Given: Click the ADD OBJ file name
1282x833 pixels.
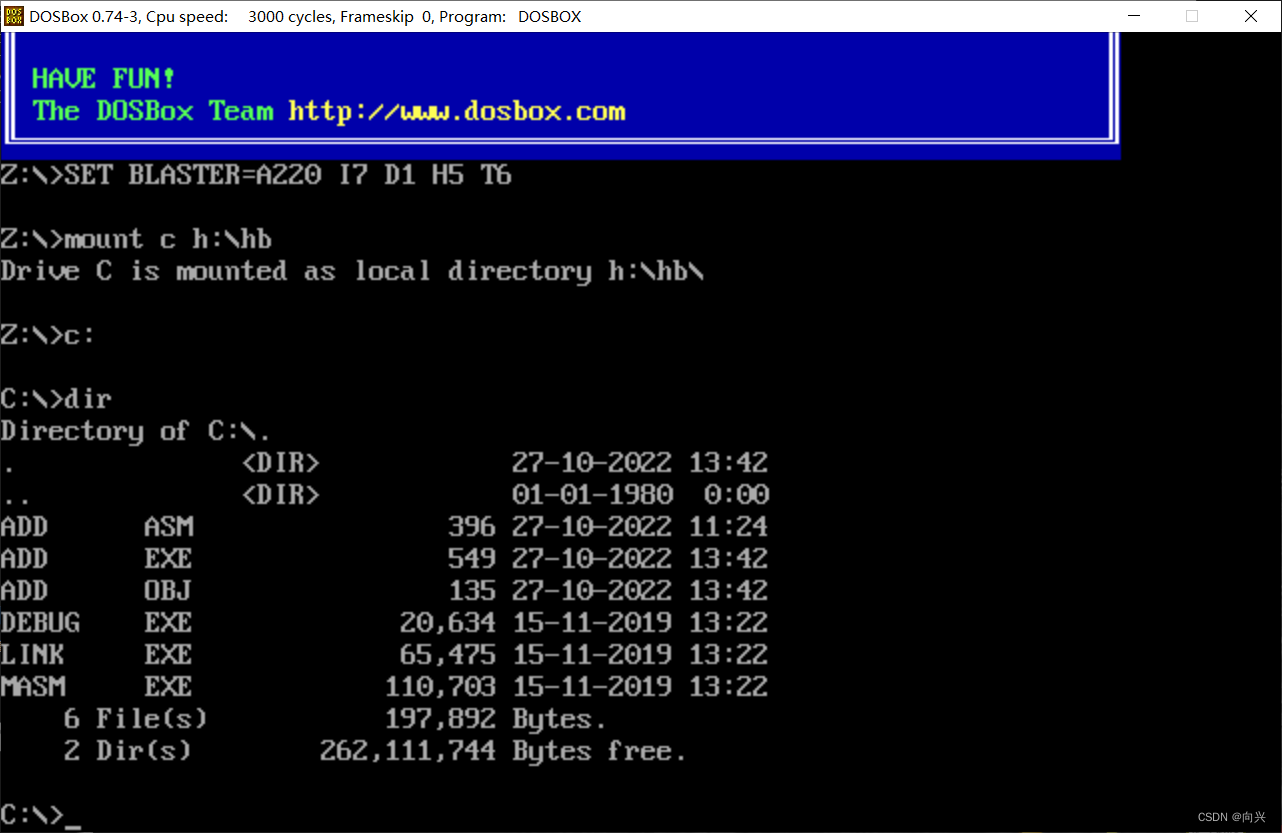Looking at the screenshot, I should (97, 591).
